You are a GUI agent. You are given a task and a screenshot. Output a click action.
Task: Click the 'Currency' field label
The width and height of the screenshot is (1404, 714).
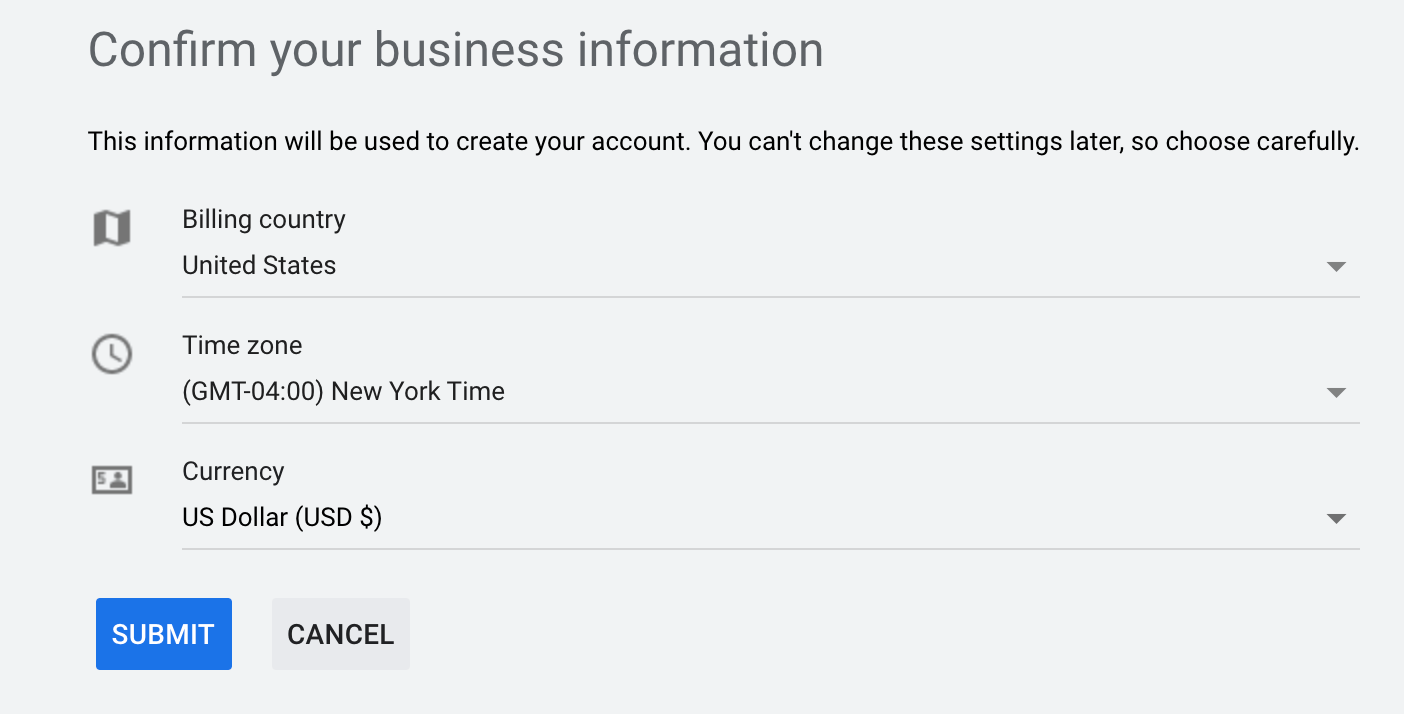[x=233, y=472]
